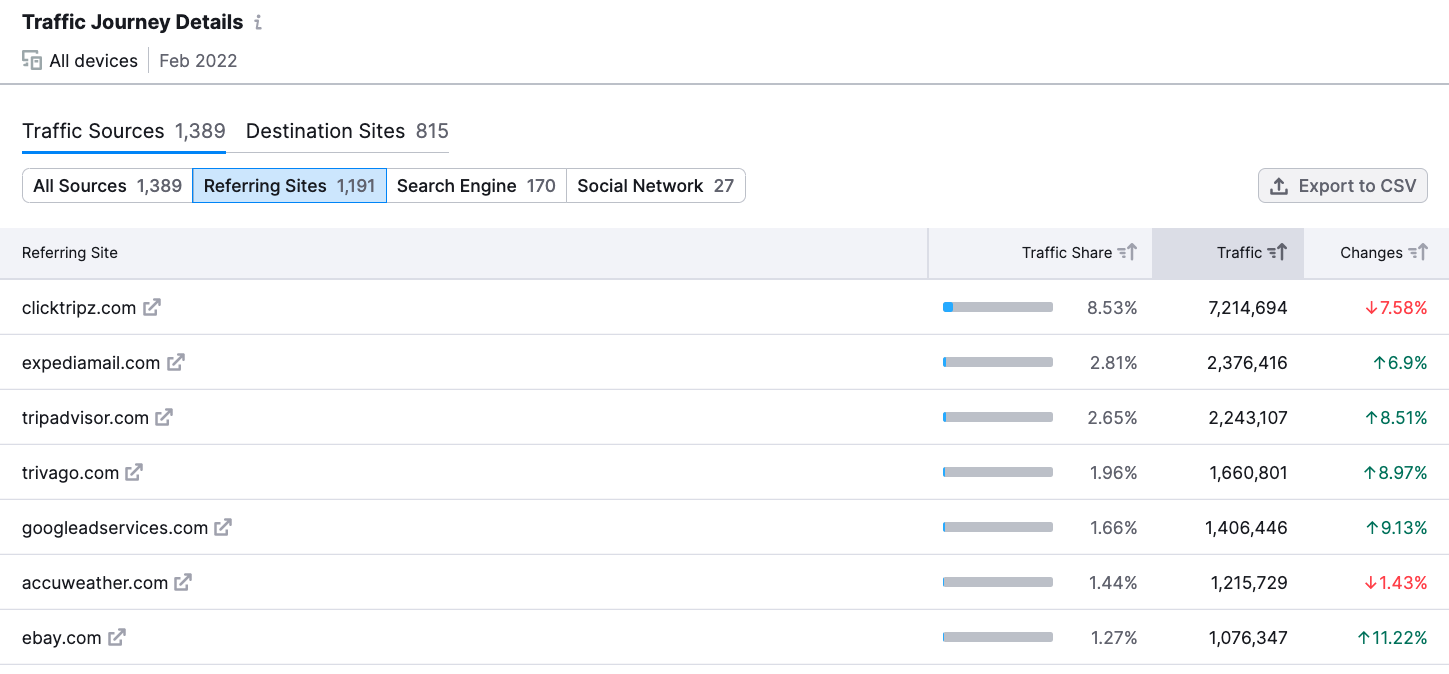Select the 1.66% traffic share value
Viewport: 1449px width, 674px height.
(1114, 528)
